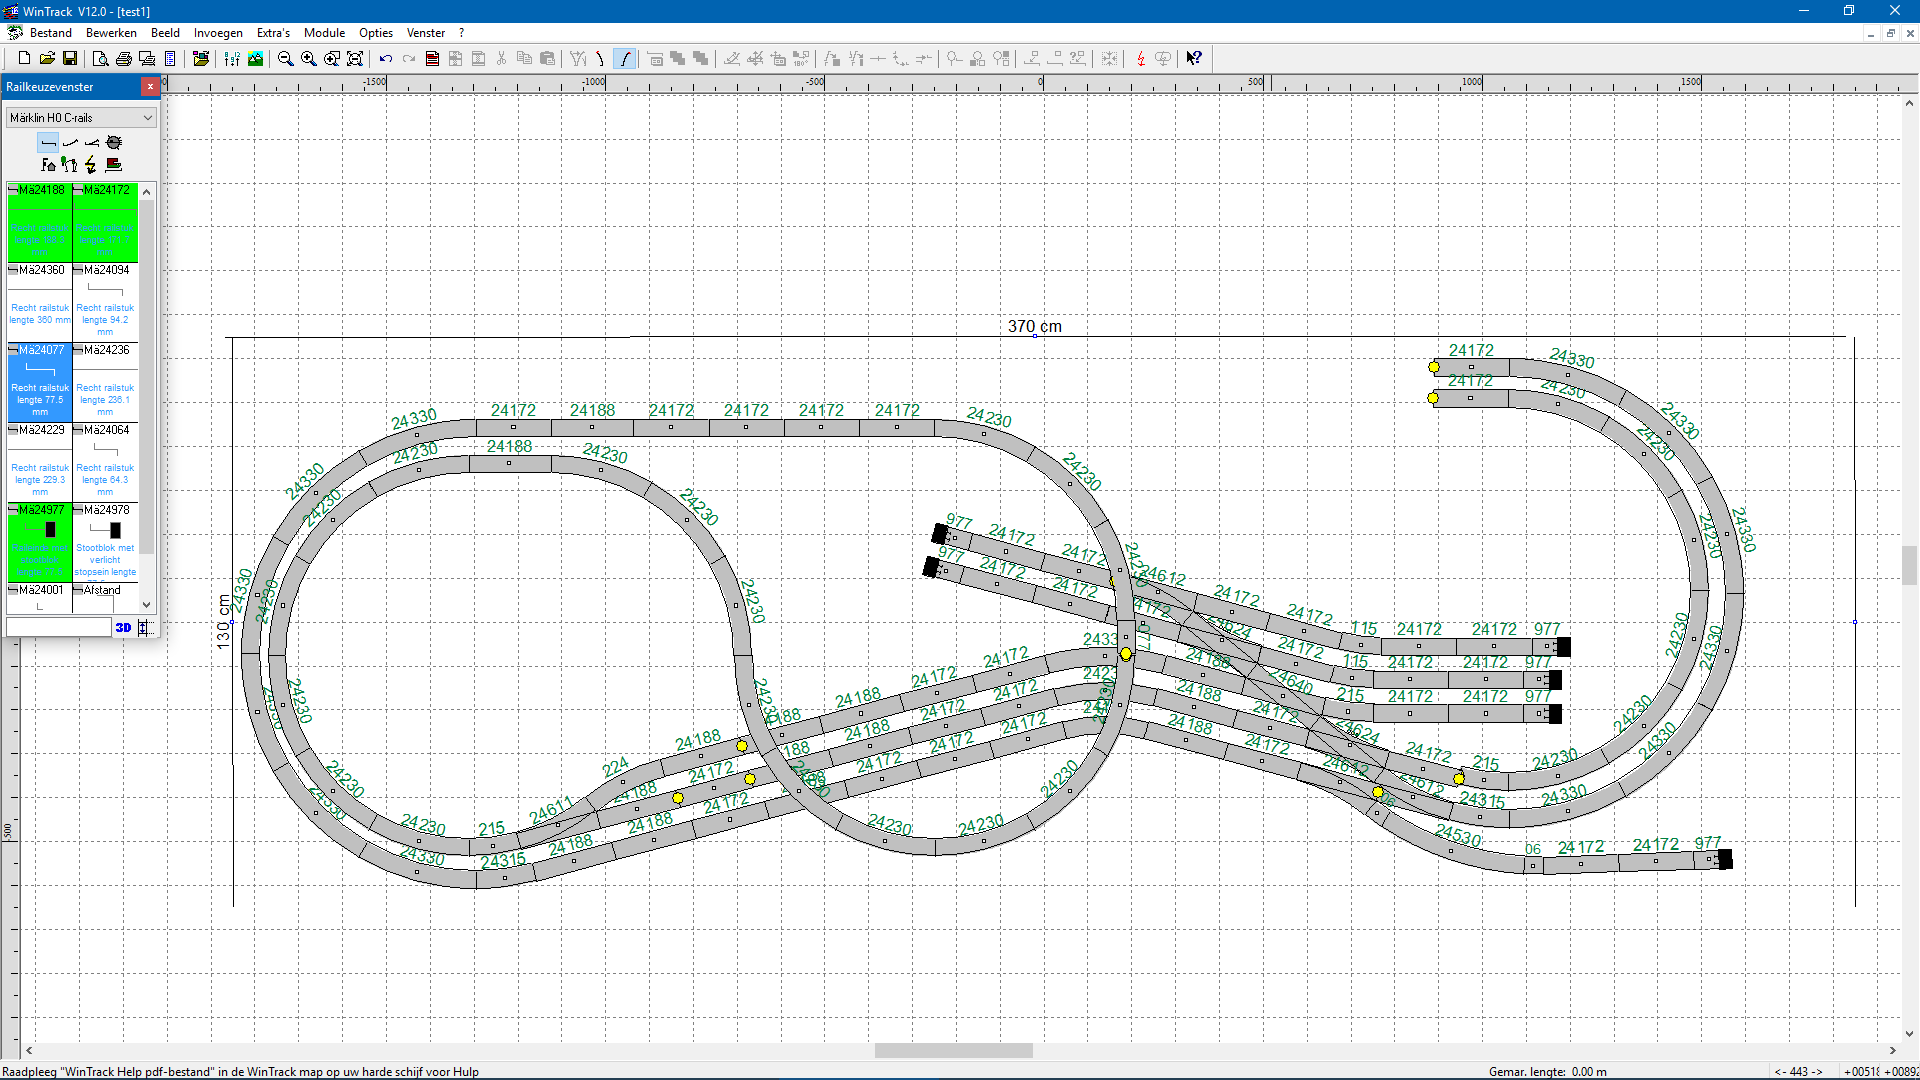
Task: Click the landscape picture icon
Action: pos(256,59)
